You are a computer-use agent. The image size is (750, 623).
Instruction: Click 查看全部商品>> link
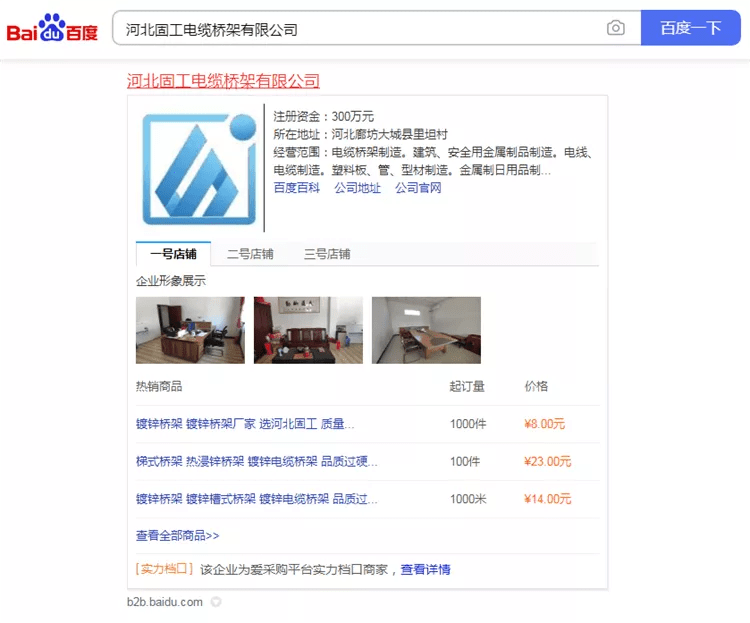(x=177, y=535)
